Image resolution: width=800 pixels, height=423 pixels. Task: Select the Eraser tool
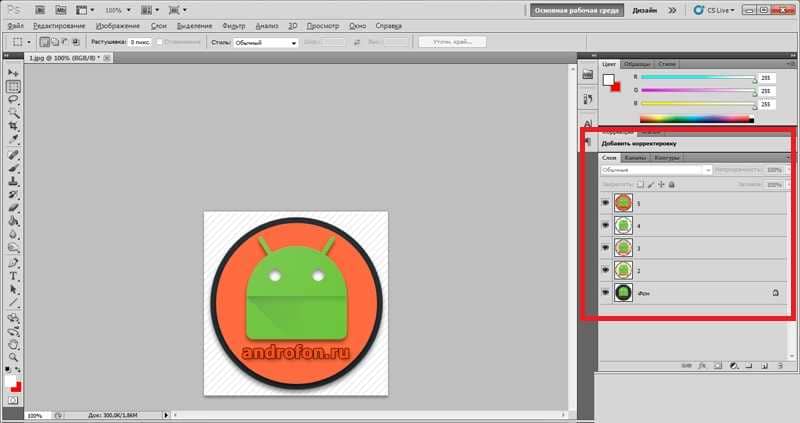[13, 208]
